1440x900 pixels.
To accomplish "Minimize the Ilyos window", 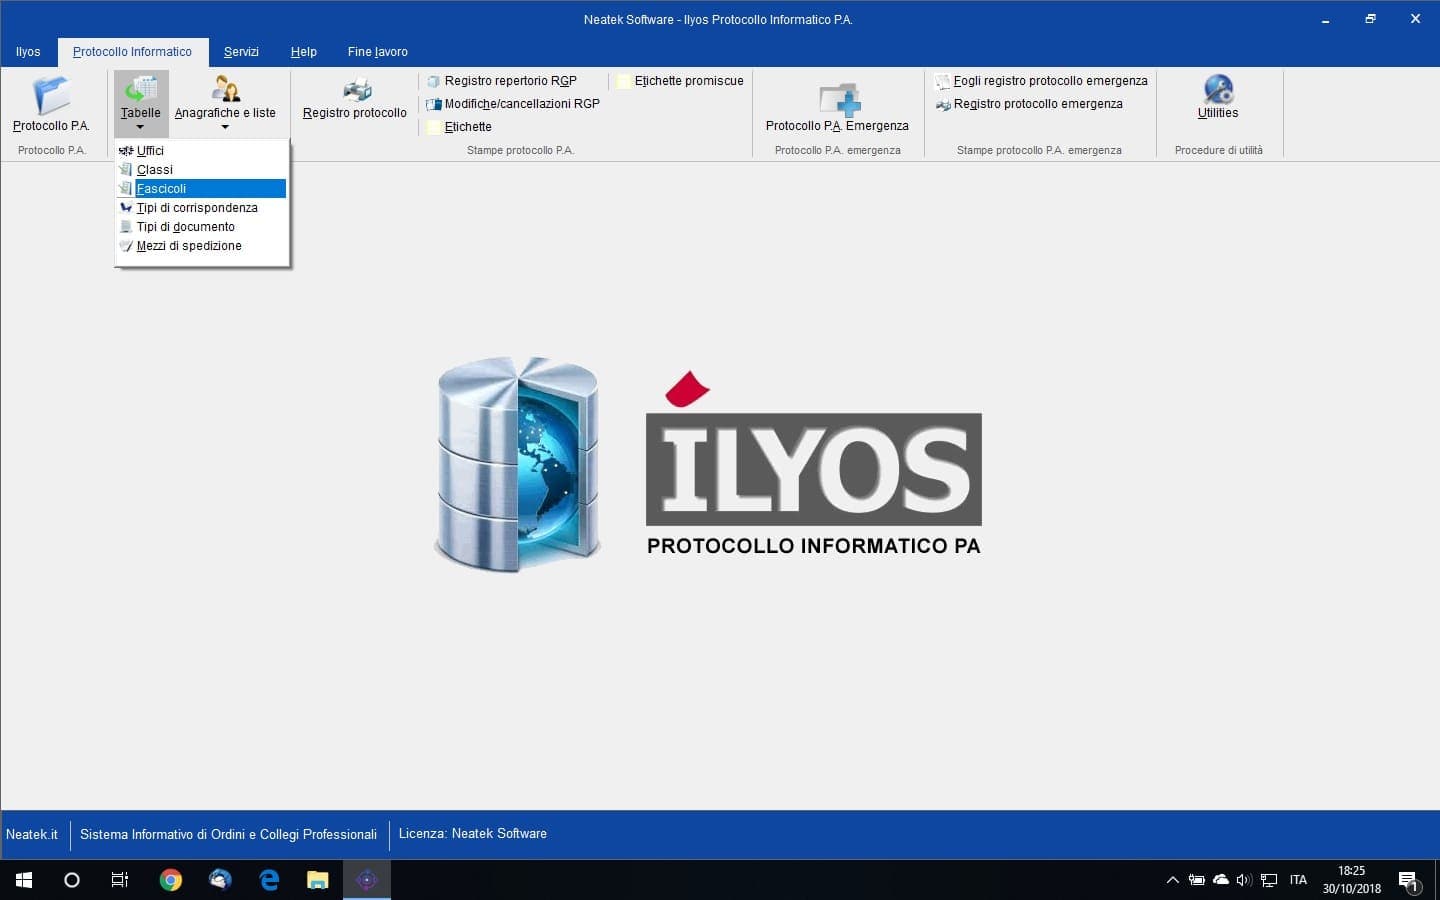I will click(x=1326, y=19).
